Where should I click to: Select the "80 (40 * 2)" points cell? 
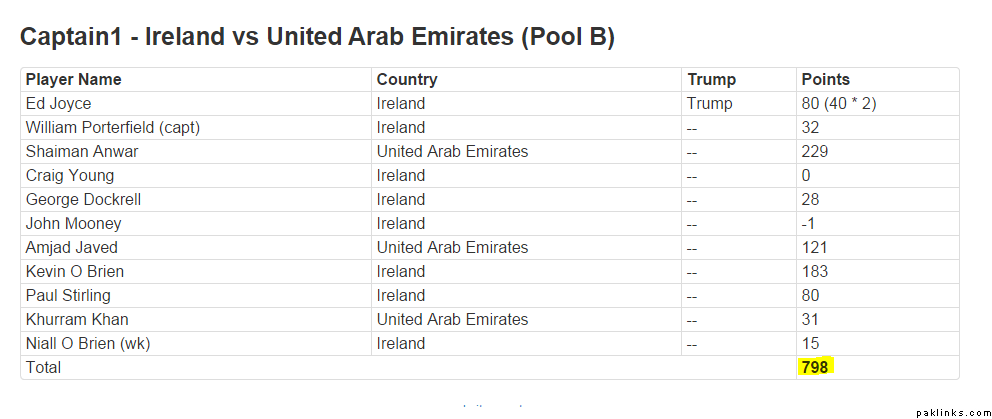pos(839,104)
